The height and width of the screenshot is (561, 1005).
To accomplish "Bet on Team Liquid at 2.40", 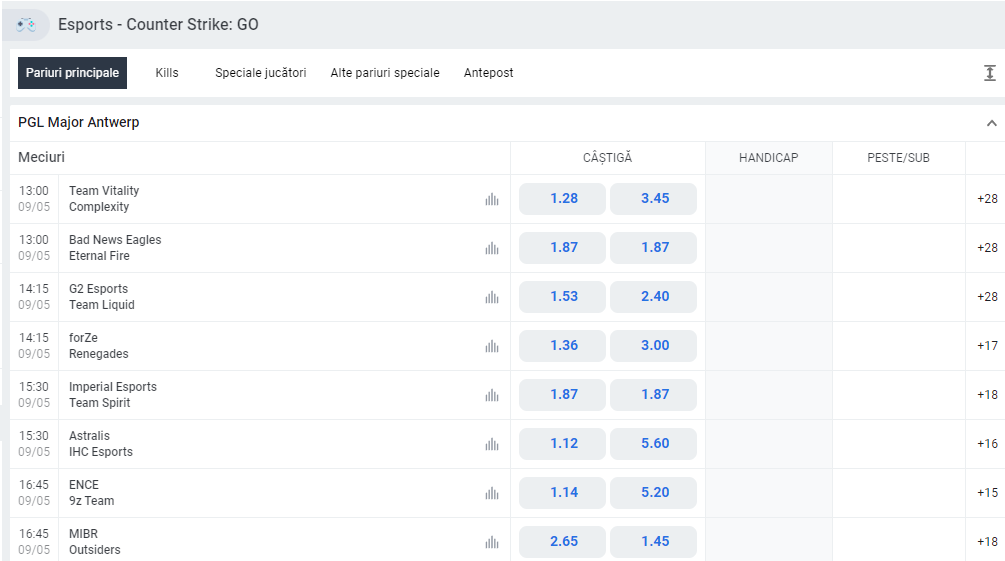I will point(653,297).
